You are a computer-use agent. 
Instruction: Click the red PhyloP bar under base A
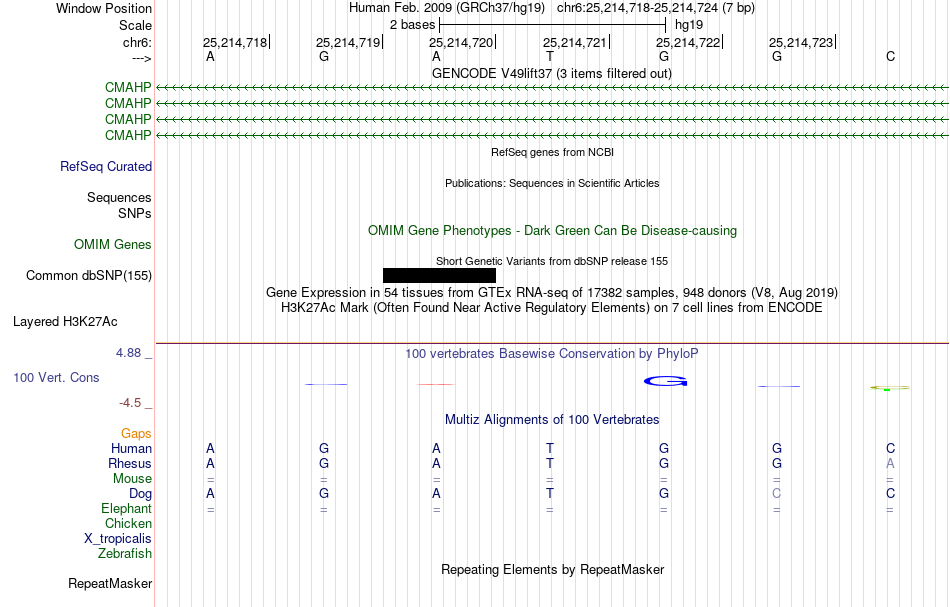click(436, 384)
